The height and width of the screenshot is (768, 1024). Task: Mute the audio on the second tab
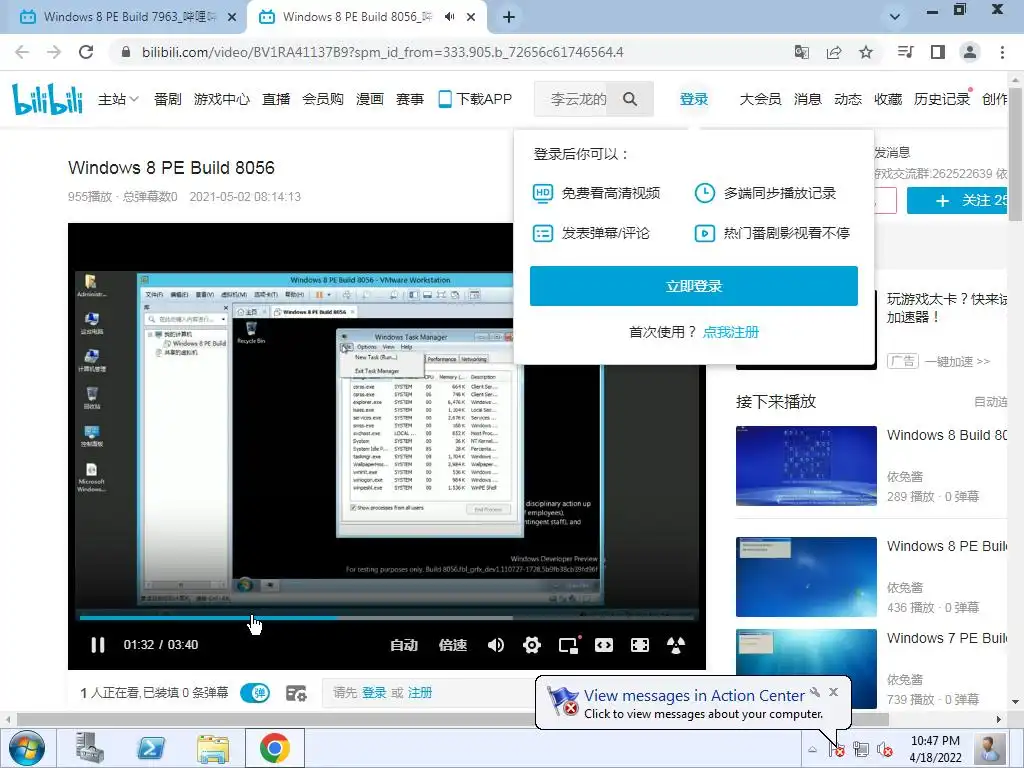(x=449, y=17)
